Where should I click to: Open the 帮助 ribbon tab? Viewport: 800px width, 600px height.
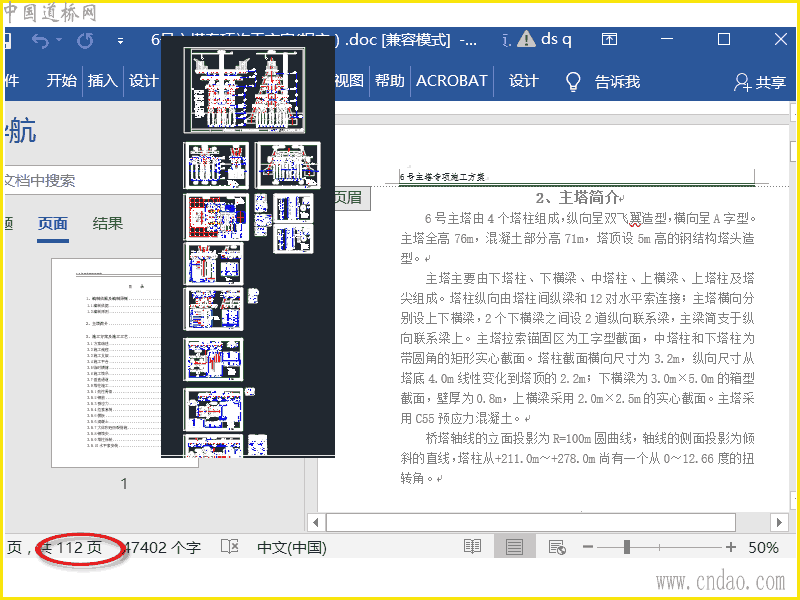click(389, 81)
